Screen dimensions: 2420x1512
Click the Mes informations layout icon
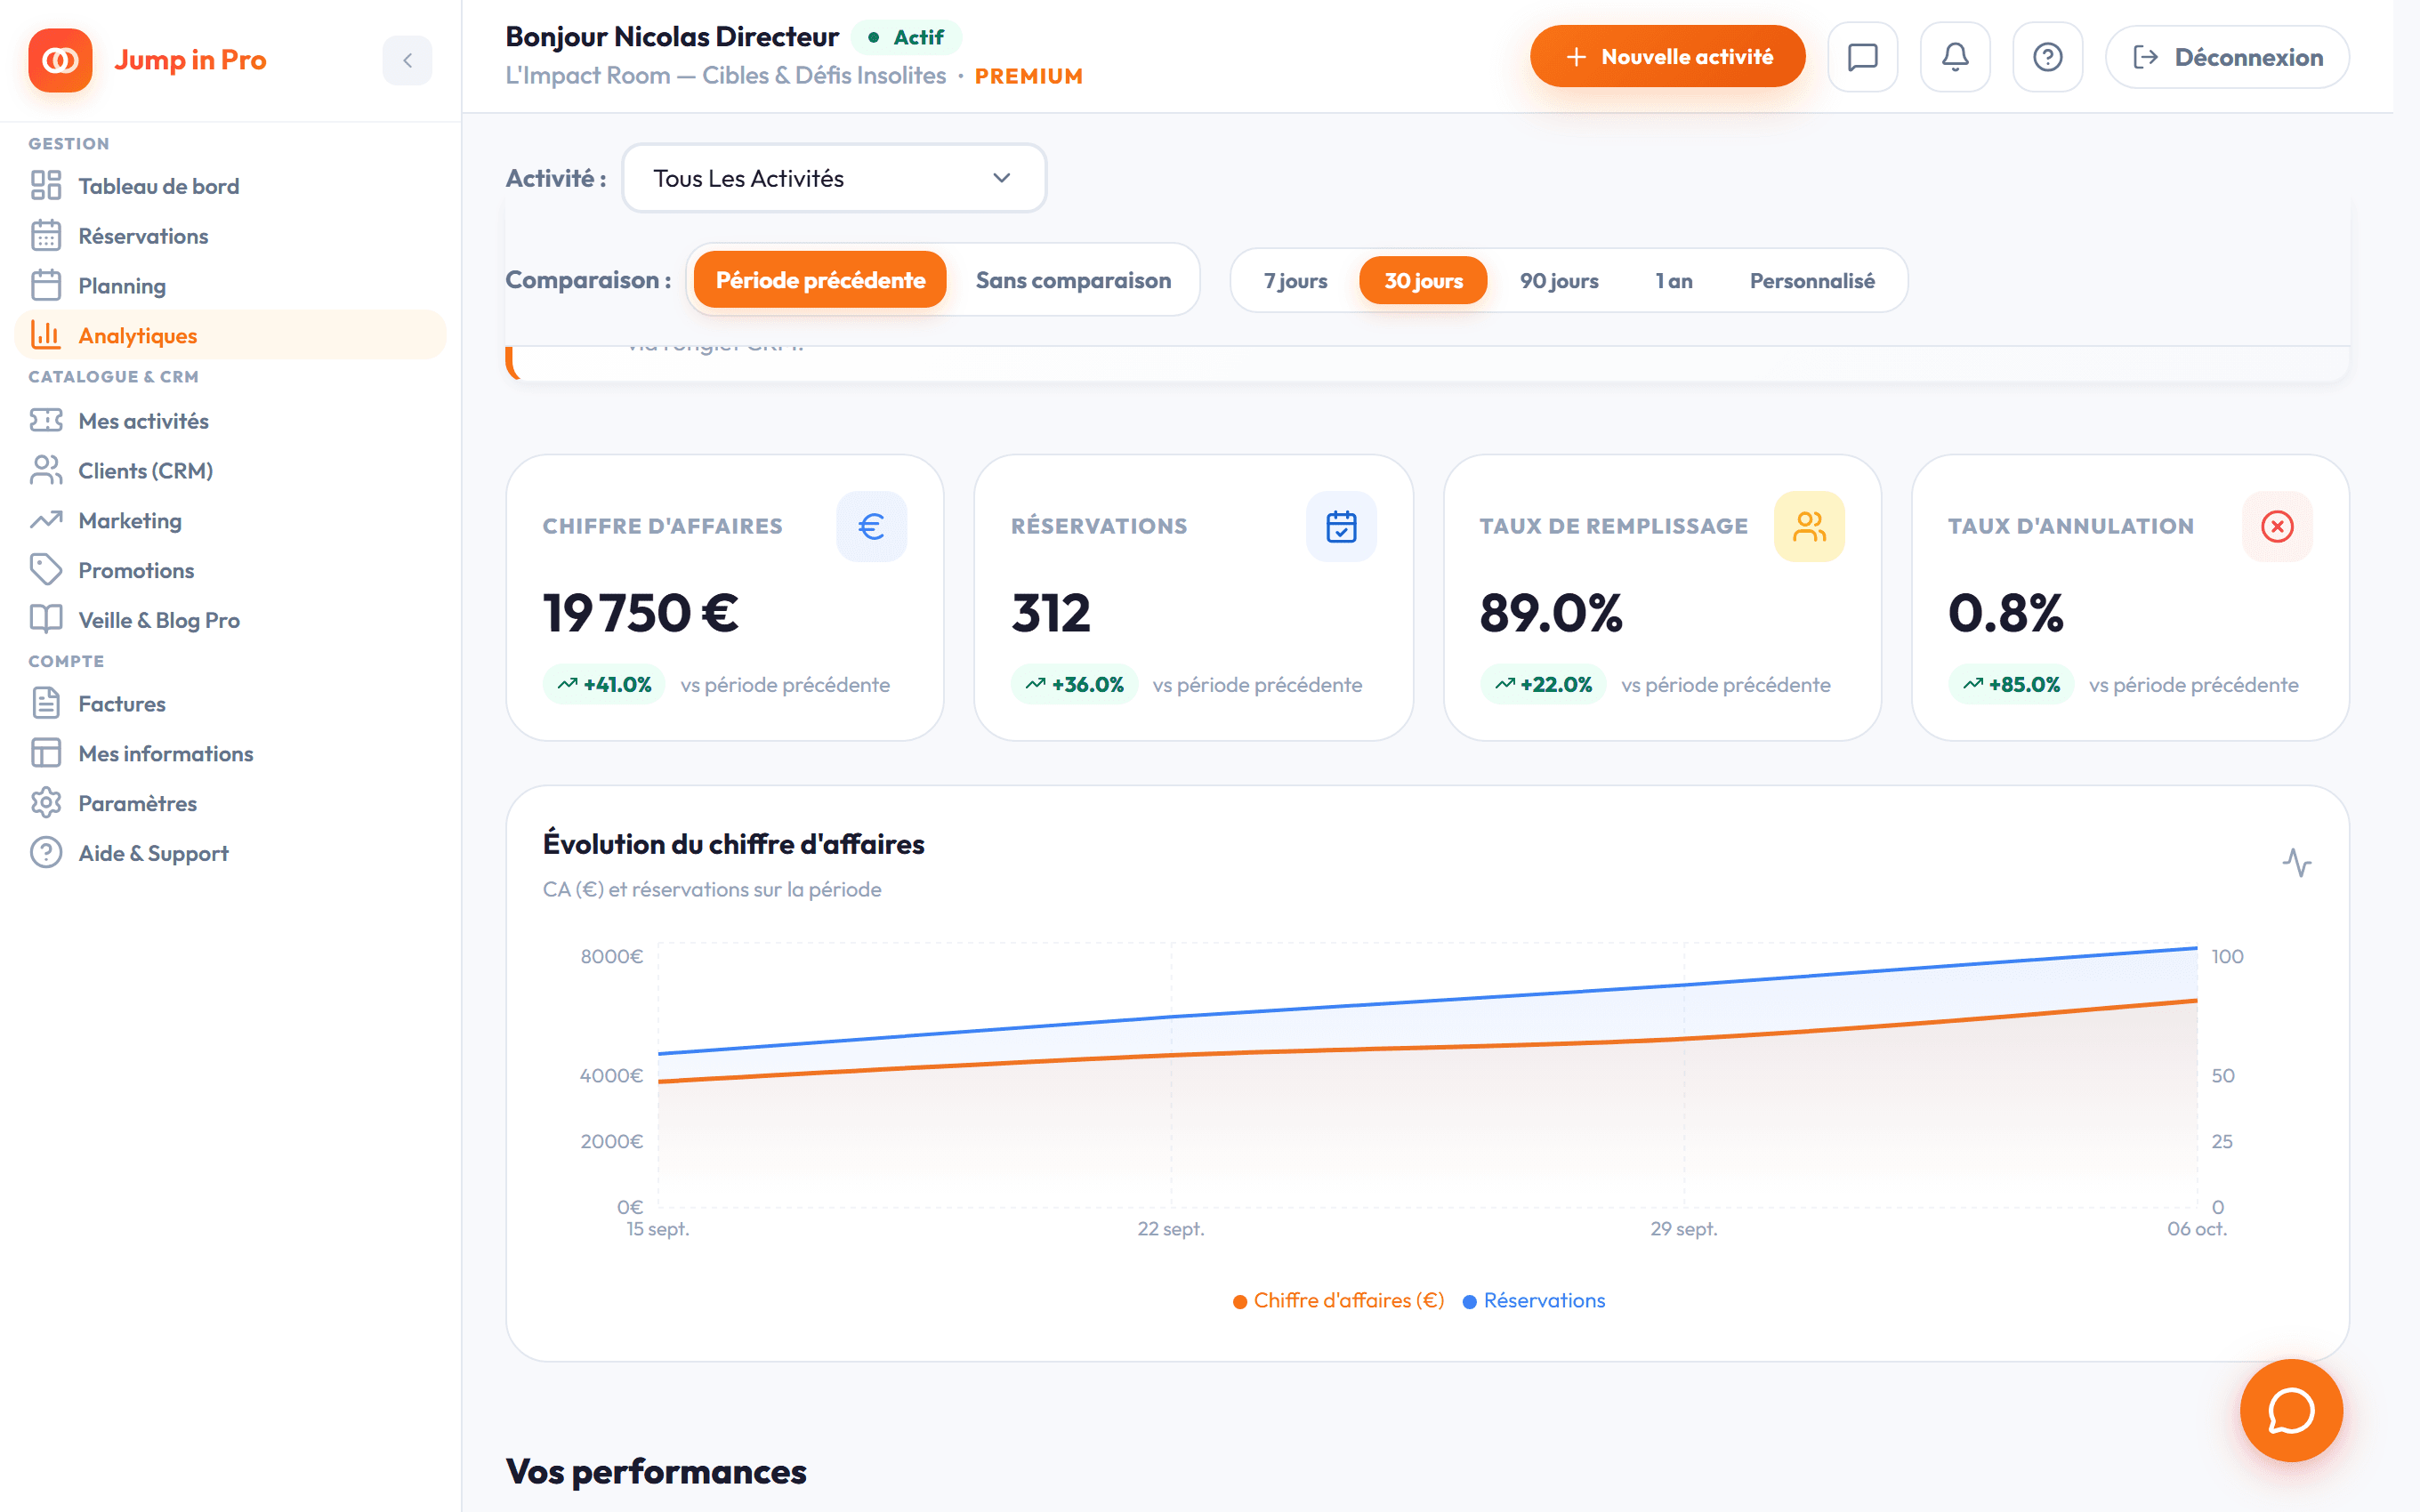pos(46,753)
